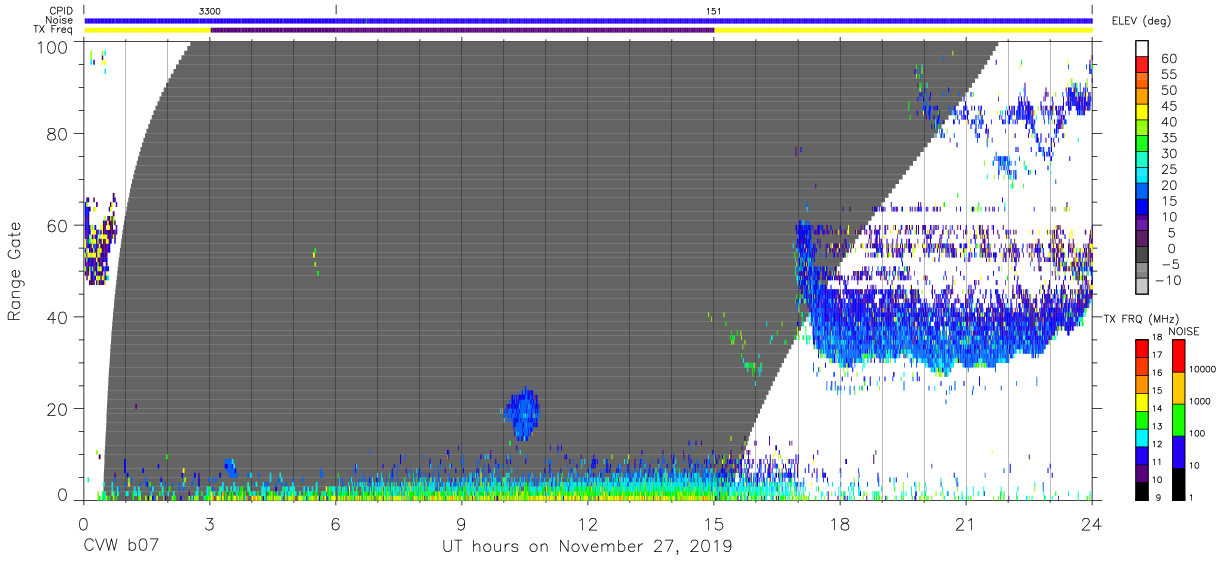Pick red 18 MHz TX frequency swatch
Viewport: 1228px width, 567px height.
[x=1142, y=348]
